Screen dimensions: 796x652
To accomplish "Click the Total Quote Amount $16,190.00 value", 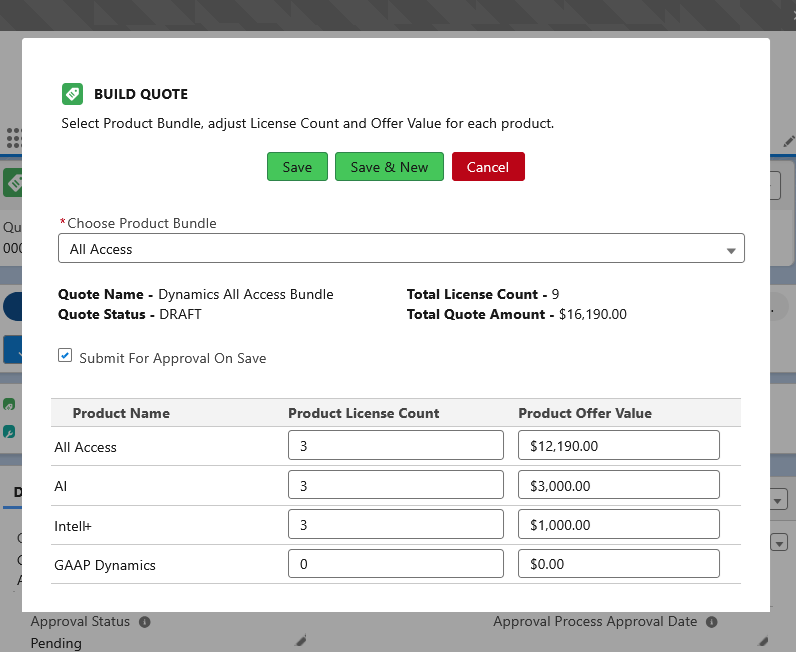I will (x=593, y=314).
